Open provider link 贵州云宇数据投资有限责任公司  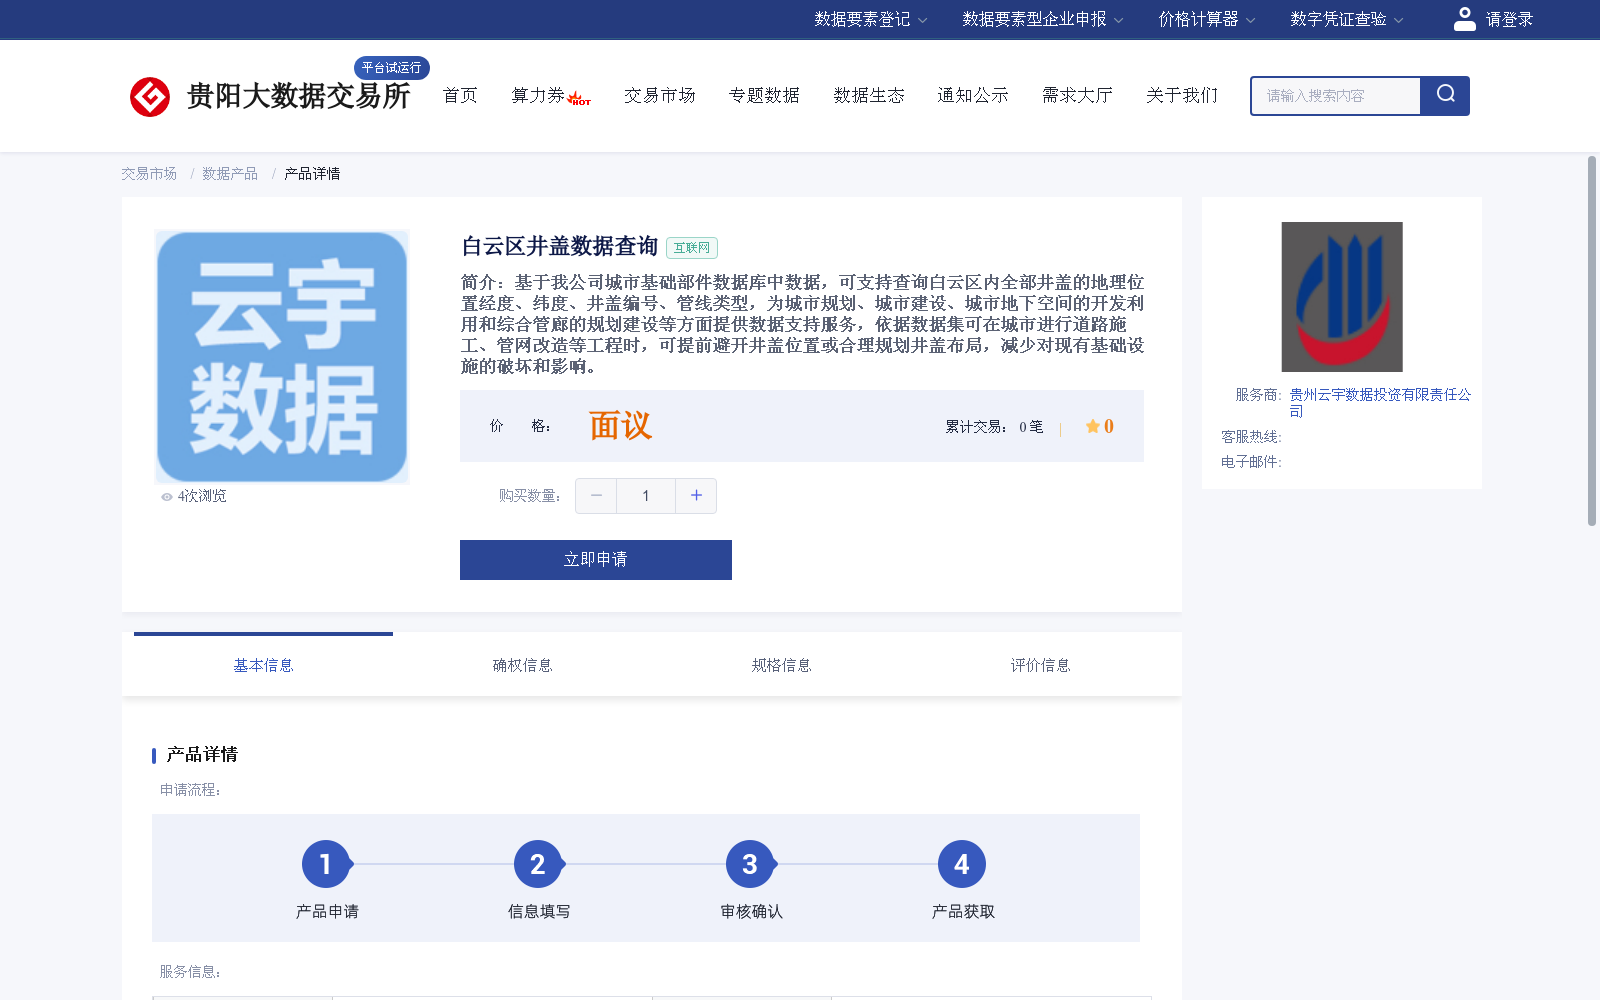(1380, 403)
